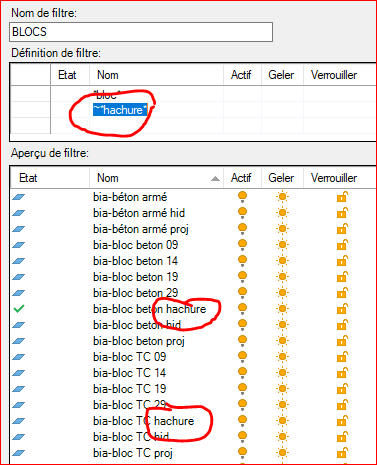Select layer bia-bloc beton hachure
Viewport: 377px width, 465px height.
150,309
